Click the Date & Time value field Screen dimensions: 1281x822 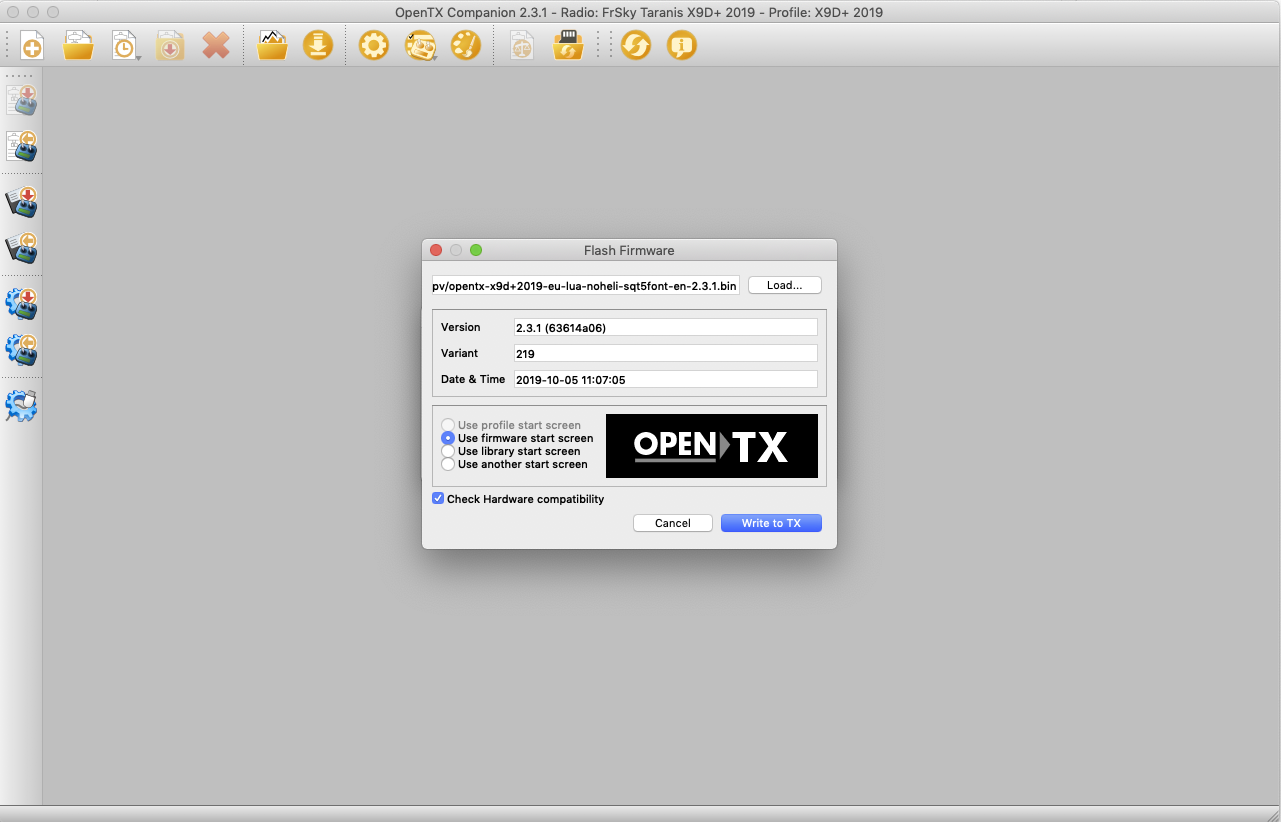click(665, 380)
